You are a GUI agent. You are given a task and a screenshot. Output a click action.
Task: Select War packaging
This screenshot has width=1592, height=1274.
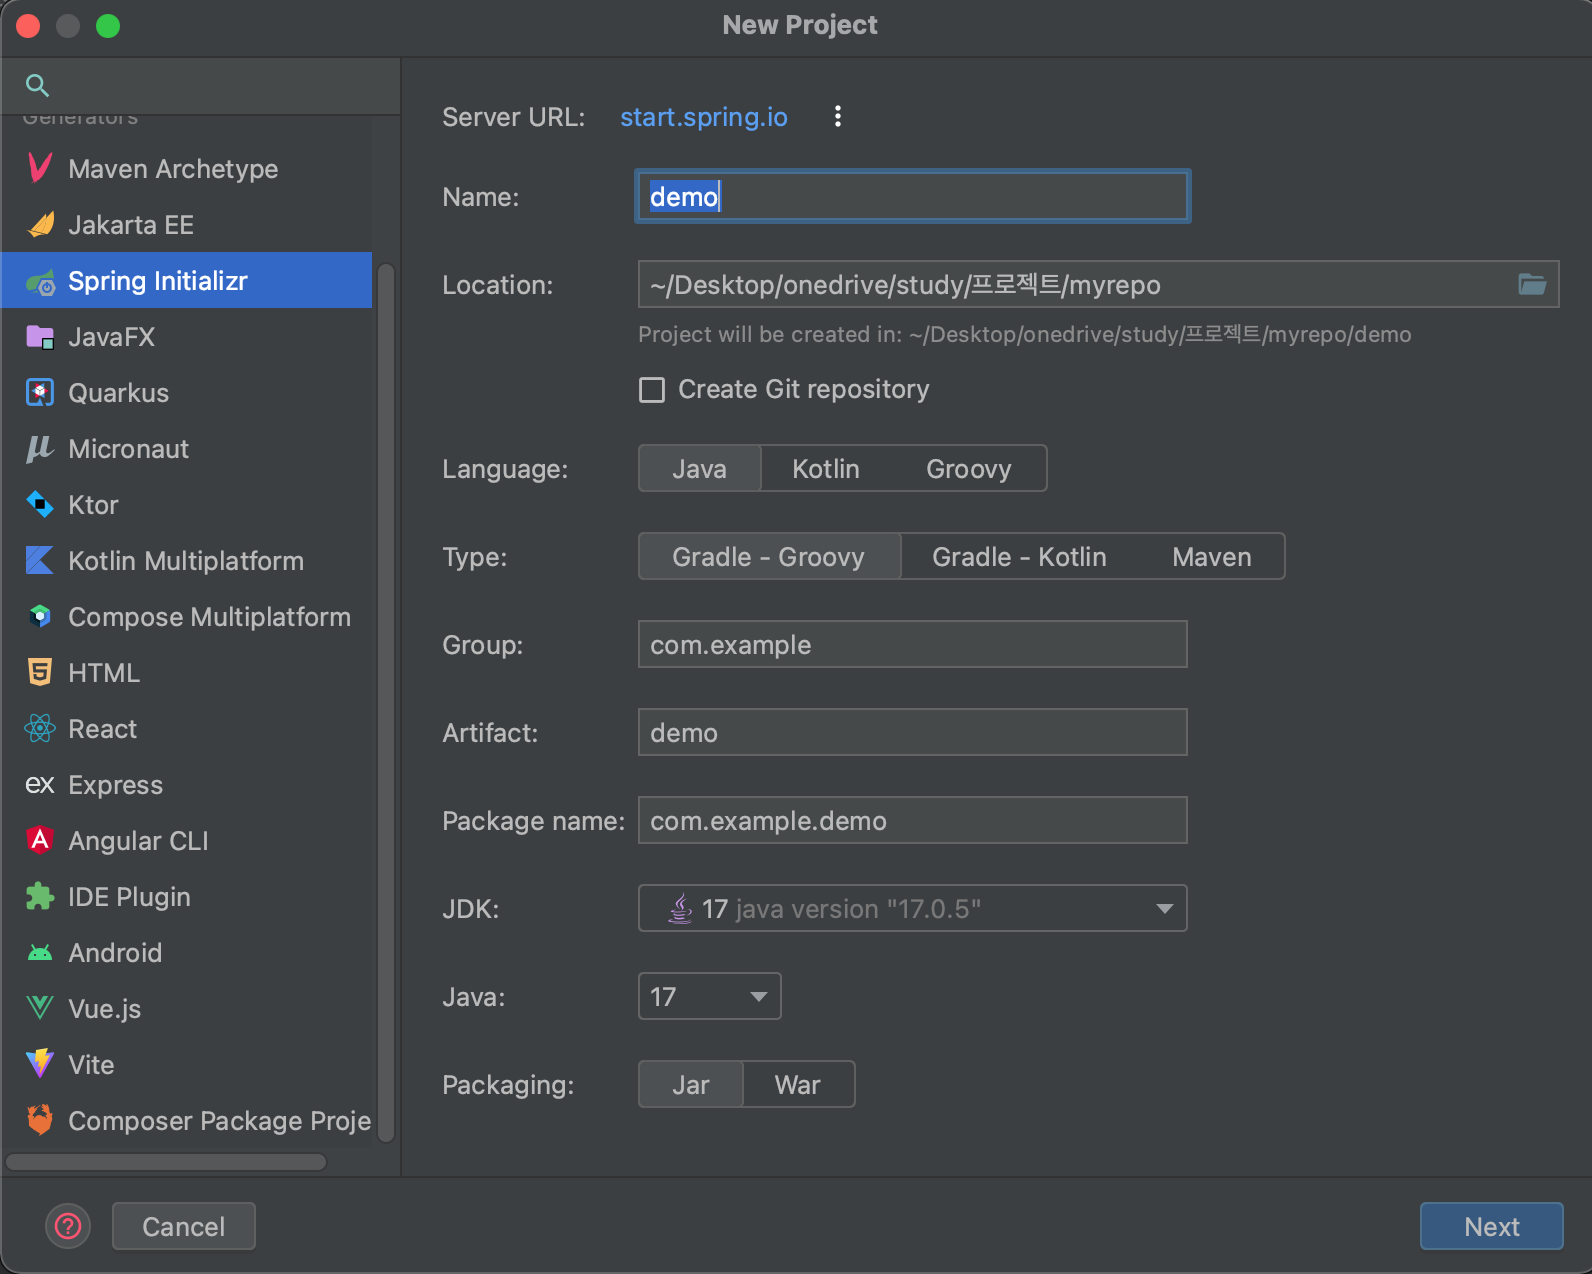[x=798, y=1085]
